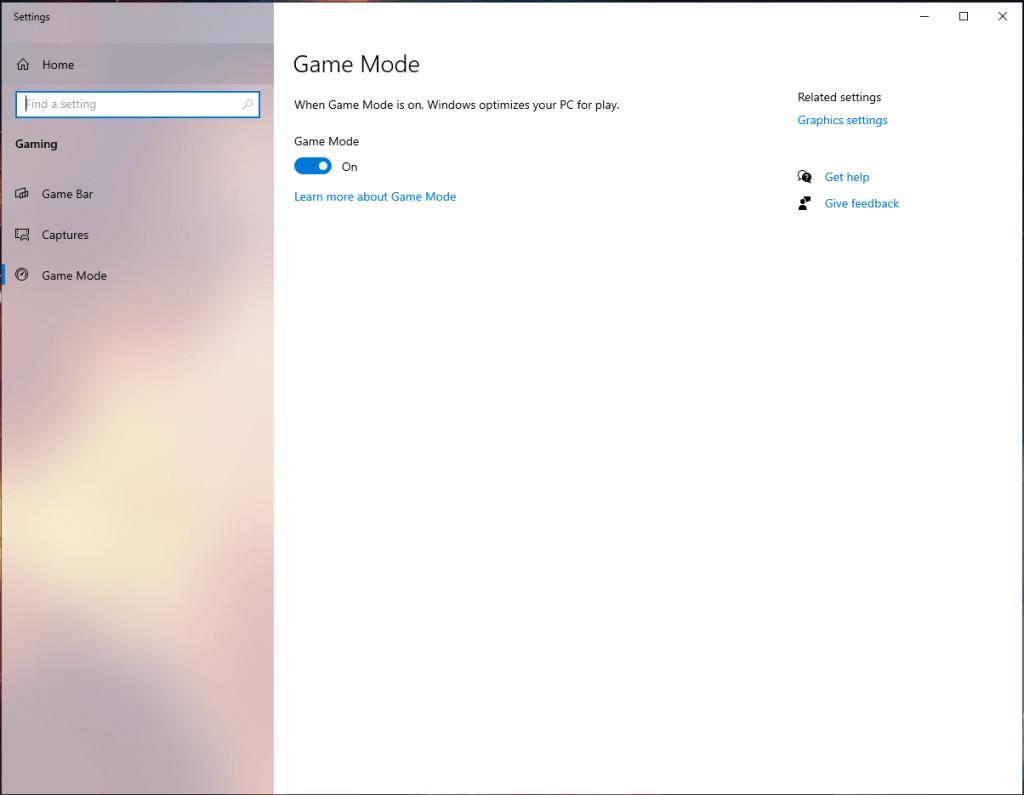This screenshot has height=795, width=1024.
Task: Maximize the Settings window
Action: [963, 16]
